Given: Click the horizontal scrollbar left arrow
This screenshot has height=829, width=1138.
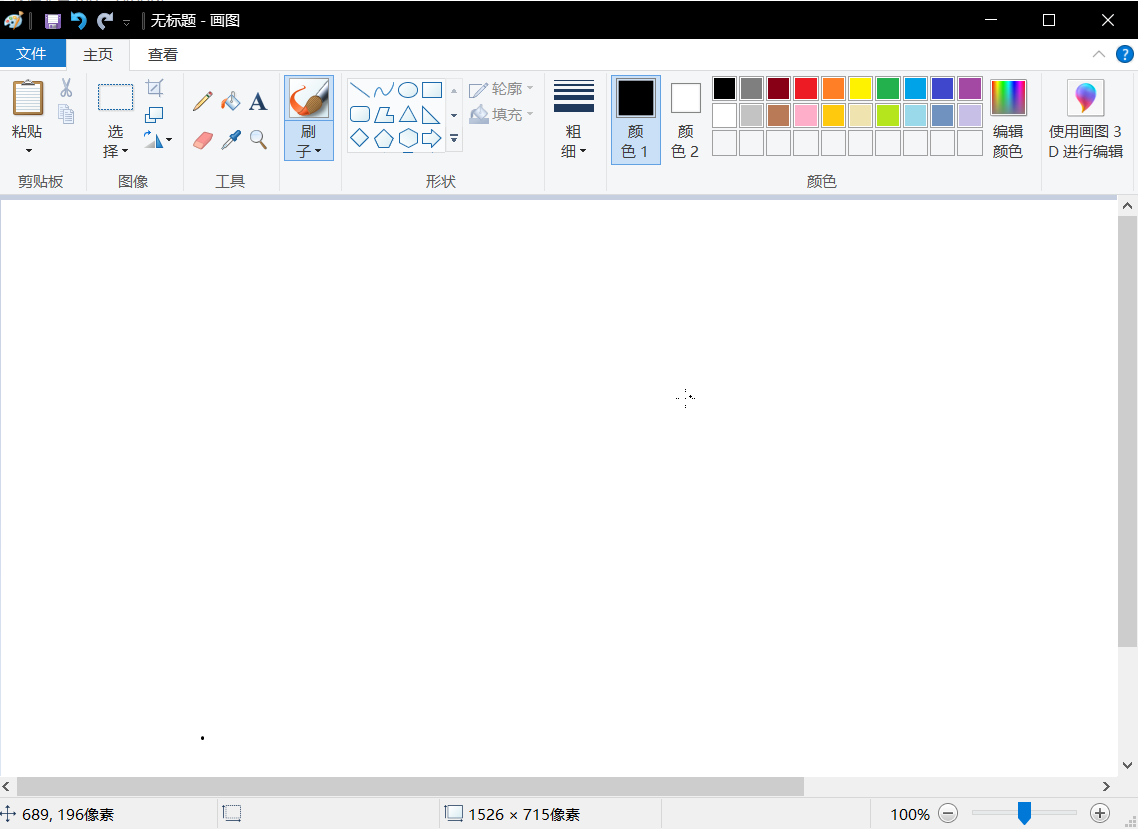Looking at the screenshot, I should (7, 786).
